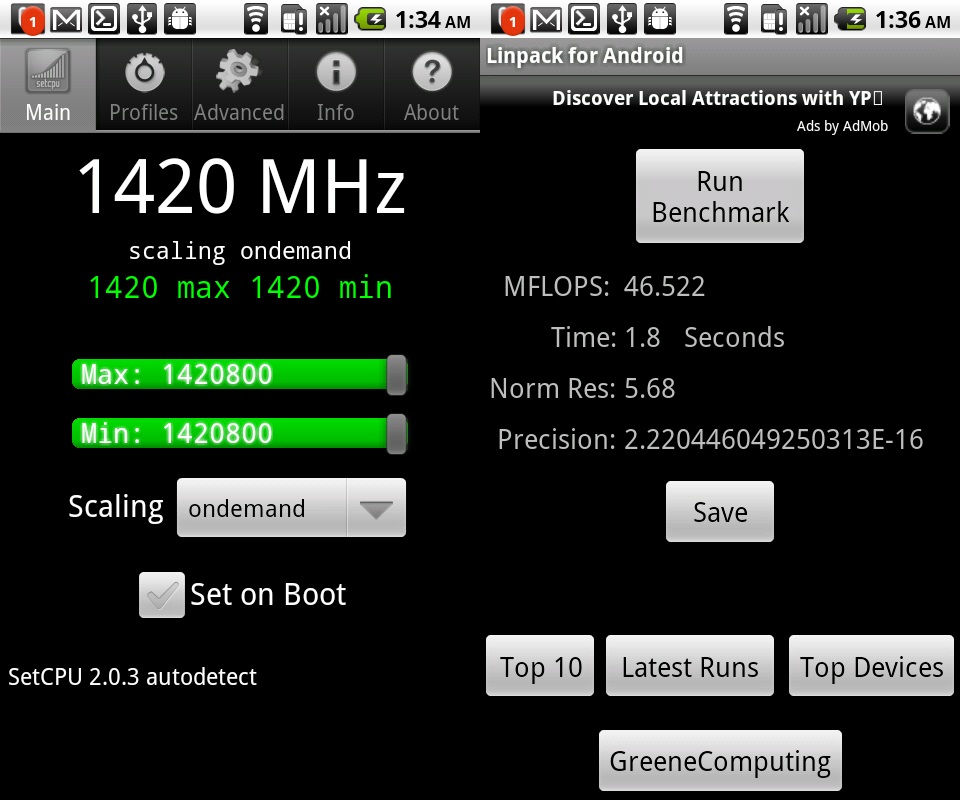Image resolution: width=960 pixels, height=800 pixels.
Task: Click the 1420 MHz current frequency readout
Action: click(241, 186)
